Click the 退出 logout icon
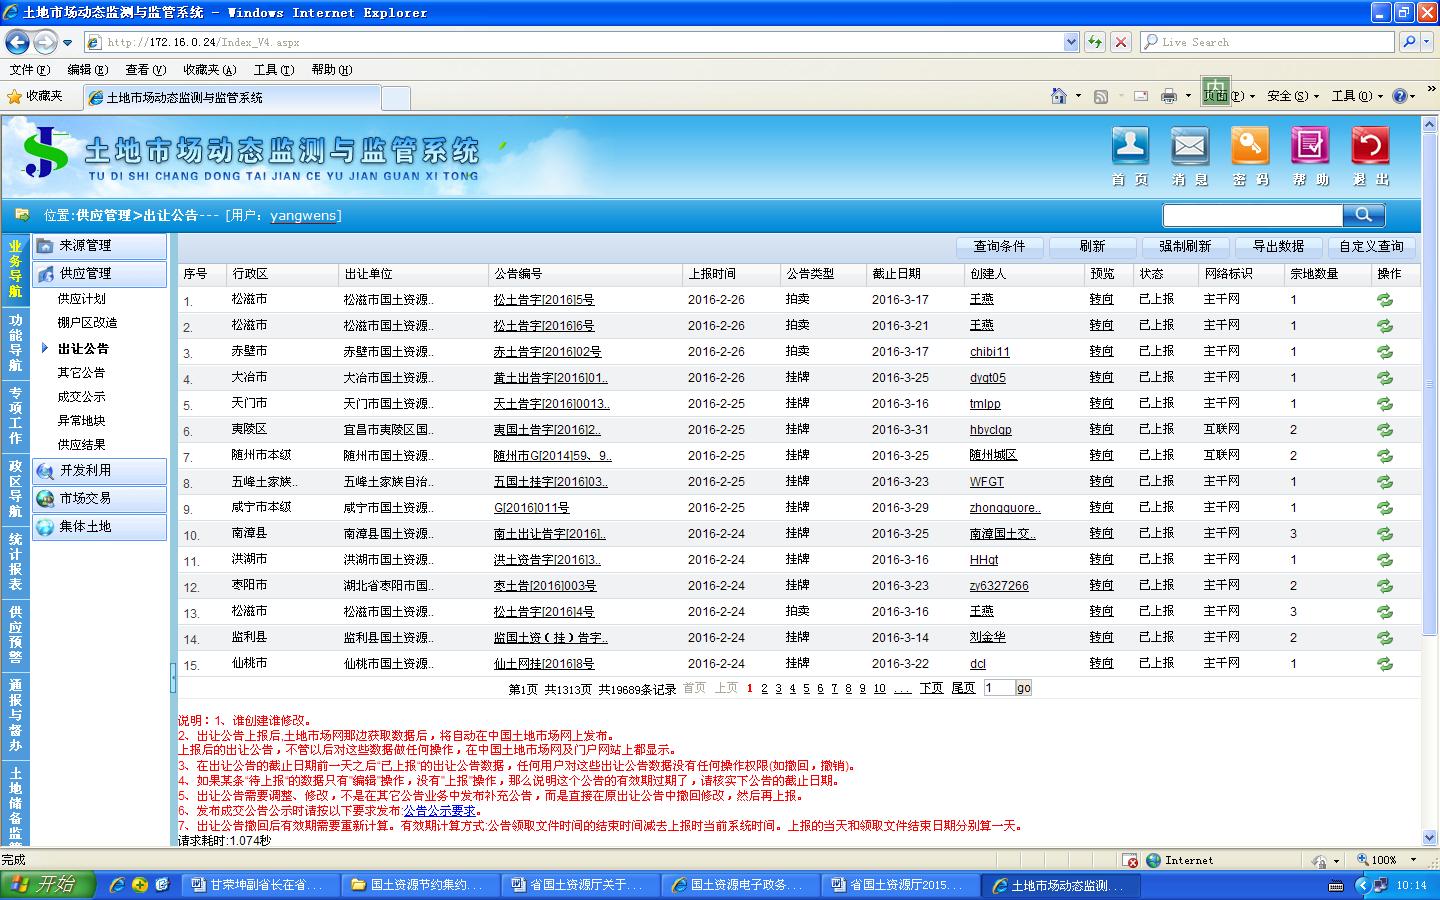Viewport: 1440px width, 900px height. [x=1370, y=147]
